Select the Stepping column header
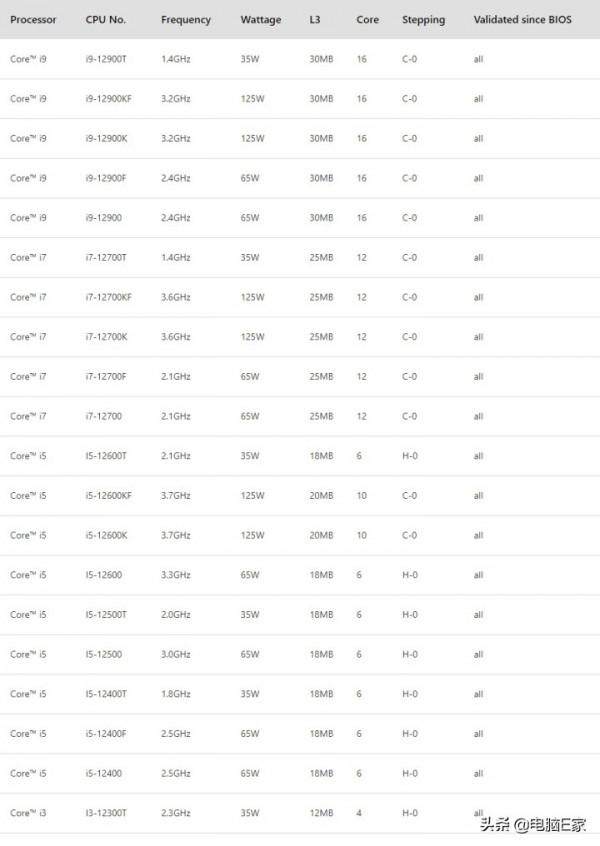The height and width of the screenshot is (846, 600). [x=423, y=20]
